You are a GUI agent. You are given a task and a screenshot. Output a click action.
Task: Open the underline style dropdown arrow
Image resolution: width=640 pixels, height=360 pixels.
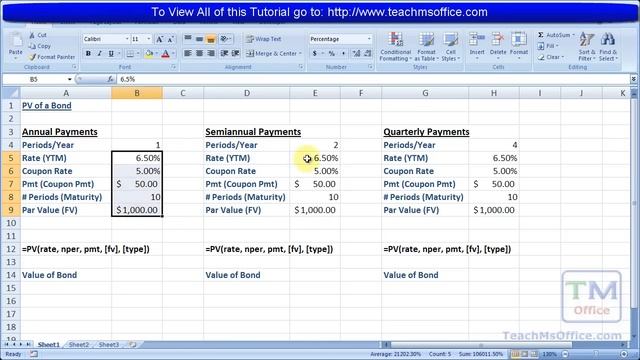point(119,53)
